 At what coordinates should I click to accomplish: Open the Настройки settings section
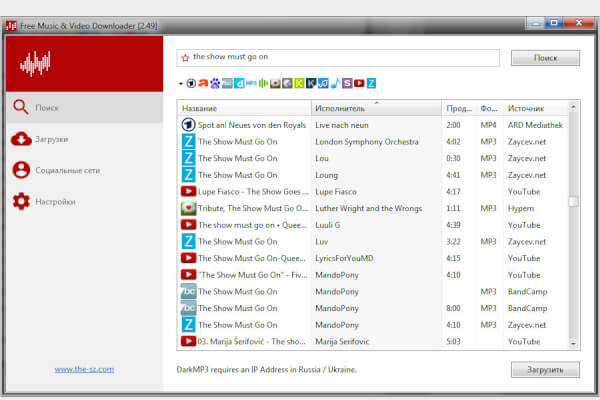pos(85,201)
